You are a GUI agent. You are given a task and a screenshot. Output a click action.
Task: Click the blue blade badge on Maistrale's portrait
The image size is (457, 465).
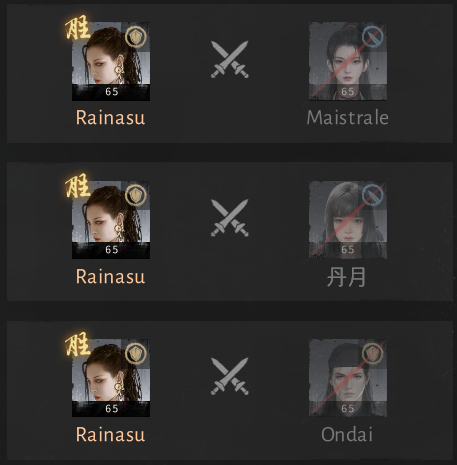373,37
